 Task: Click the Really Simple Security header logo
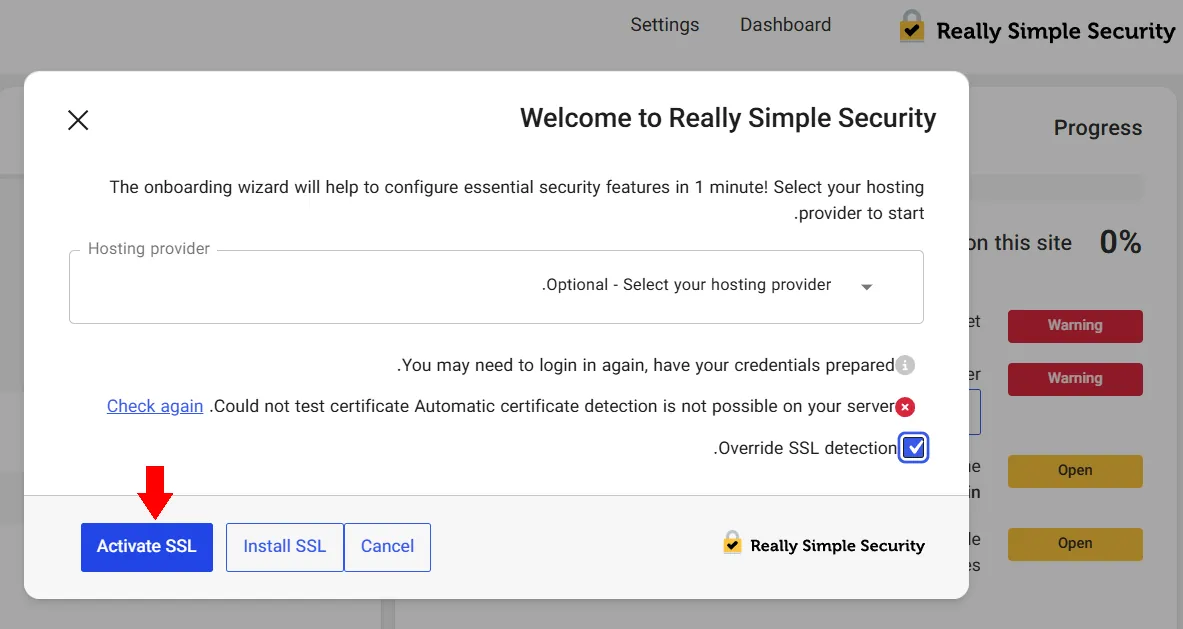[x=1037, y=29]
